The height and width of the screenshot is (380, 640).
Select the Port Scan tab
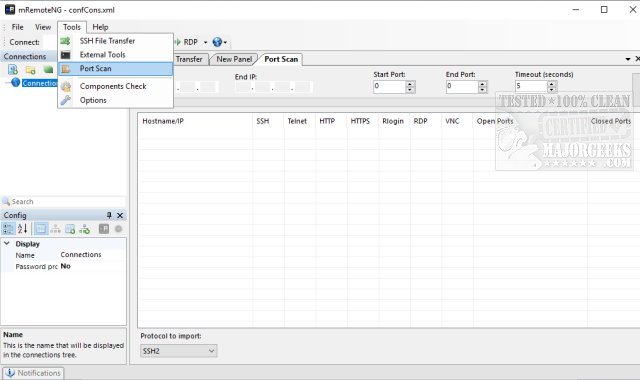(281, 59)
